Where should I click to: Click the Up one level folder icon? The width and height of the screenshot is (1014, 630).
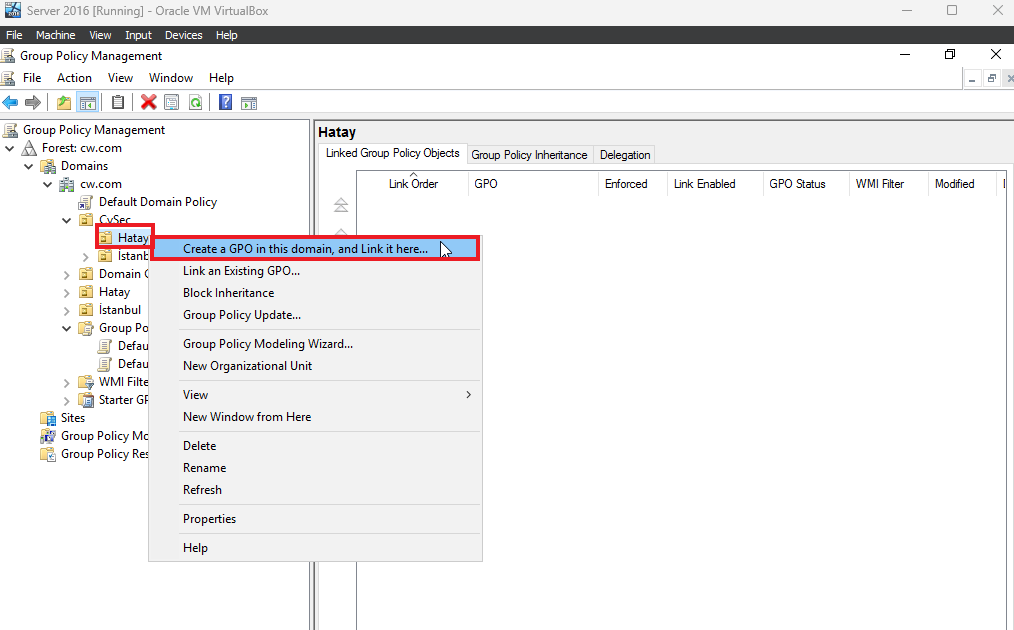[63, 102]
